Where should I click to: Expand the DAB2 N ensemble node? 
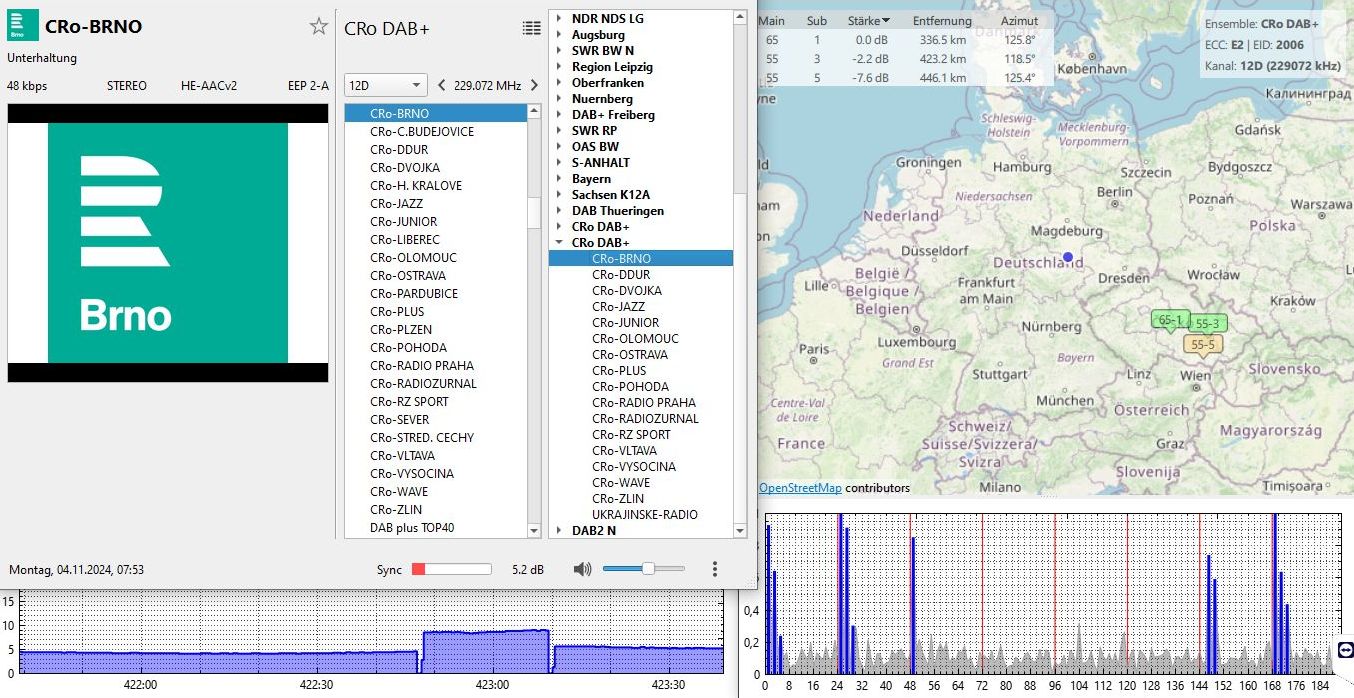coord(558,531)
